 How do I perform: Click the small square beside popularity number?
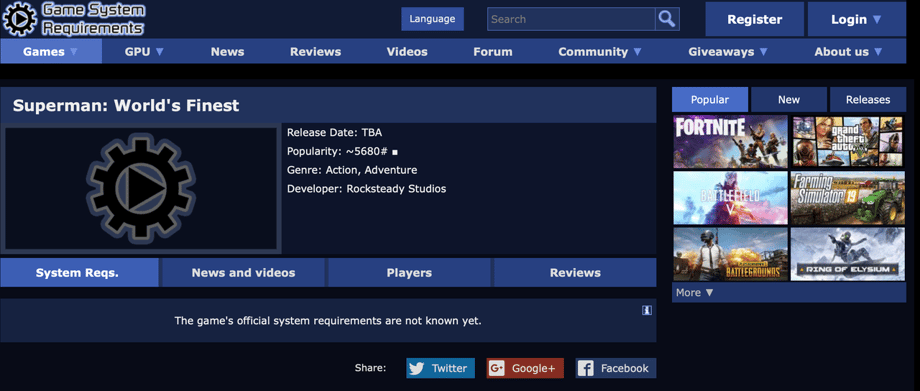(x=395, y=152)
